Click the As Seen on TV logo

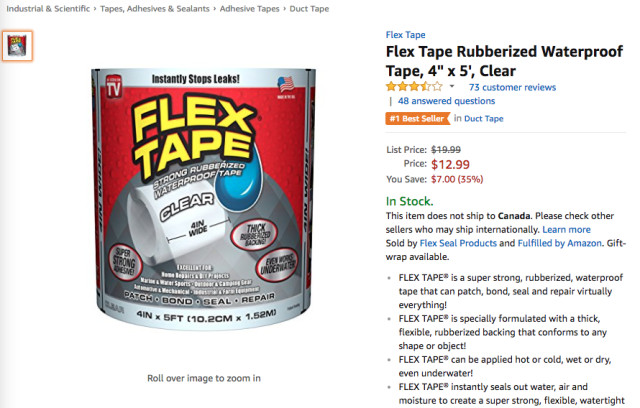point(113,86)
